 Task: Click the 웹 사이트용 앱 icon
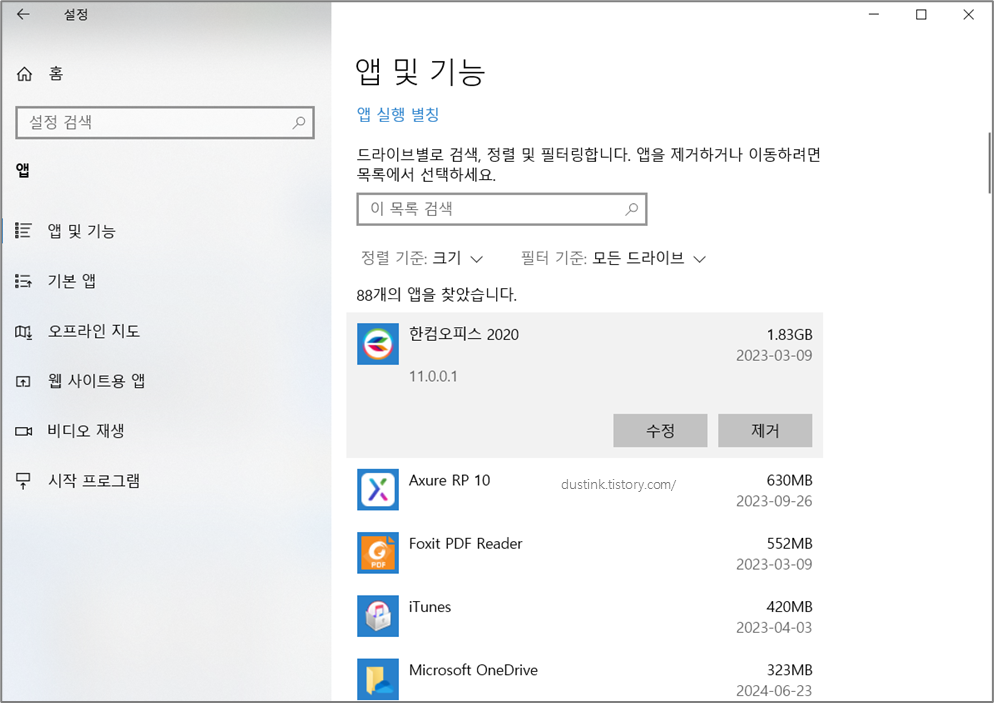click(23, 381)
